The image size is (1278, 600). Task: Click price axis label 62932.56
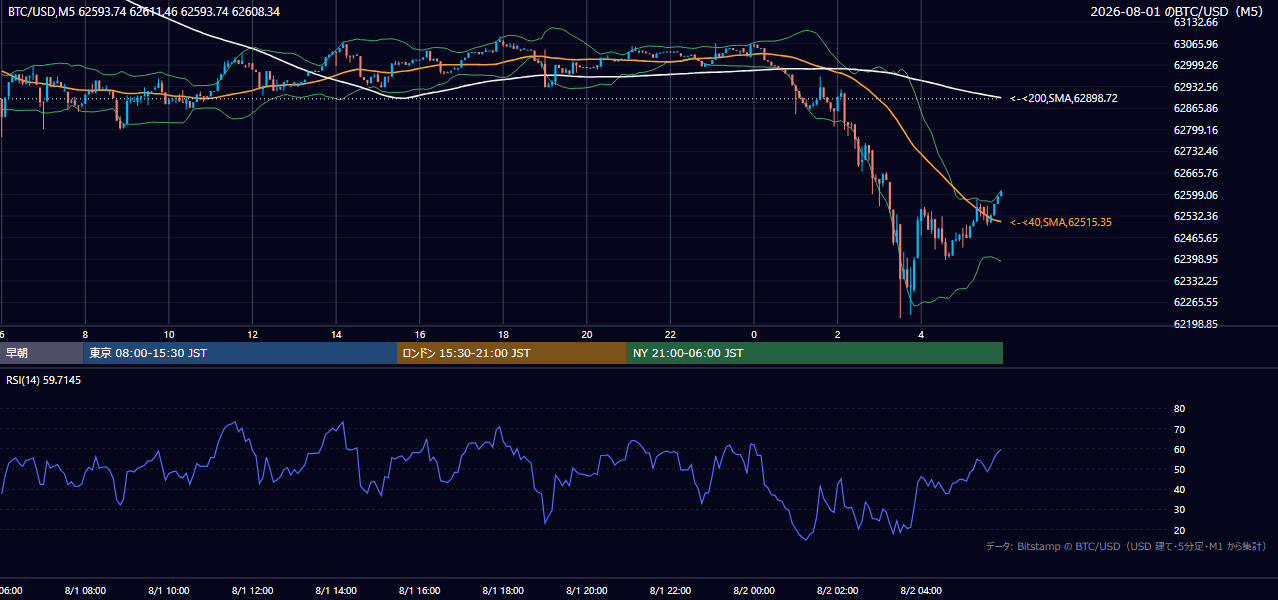pyautogui.click(x=1195, y=87)
